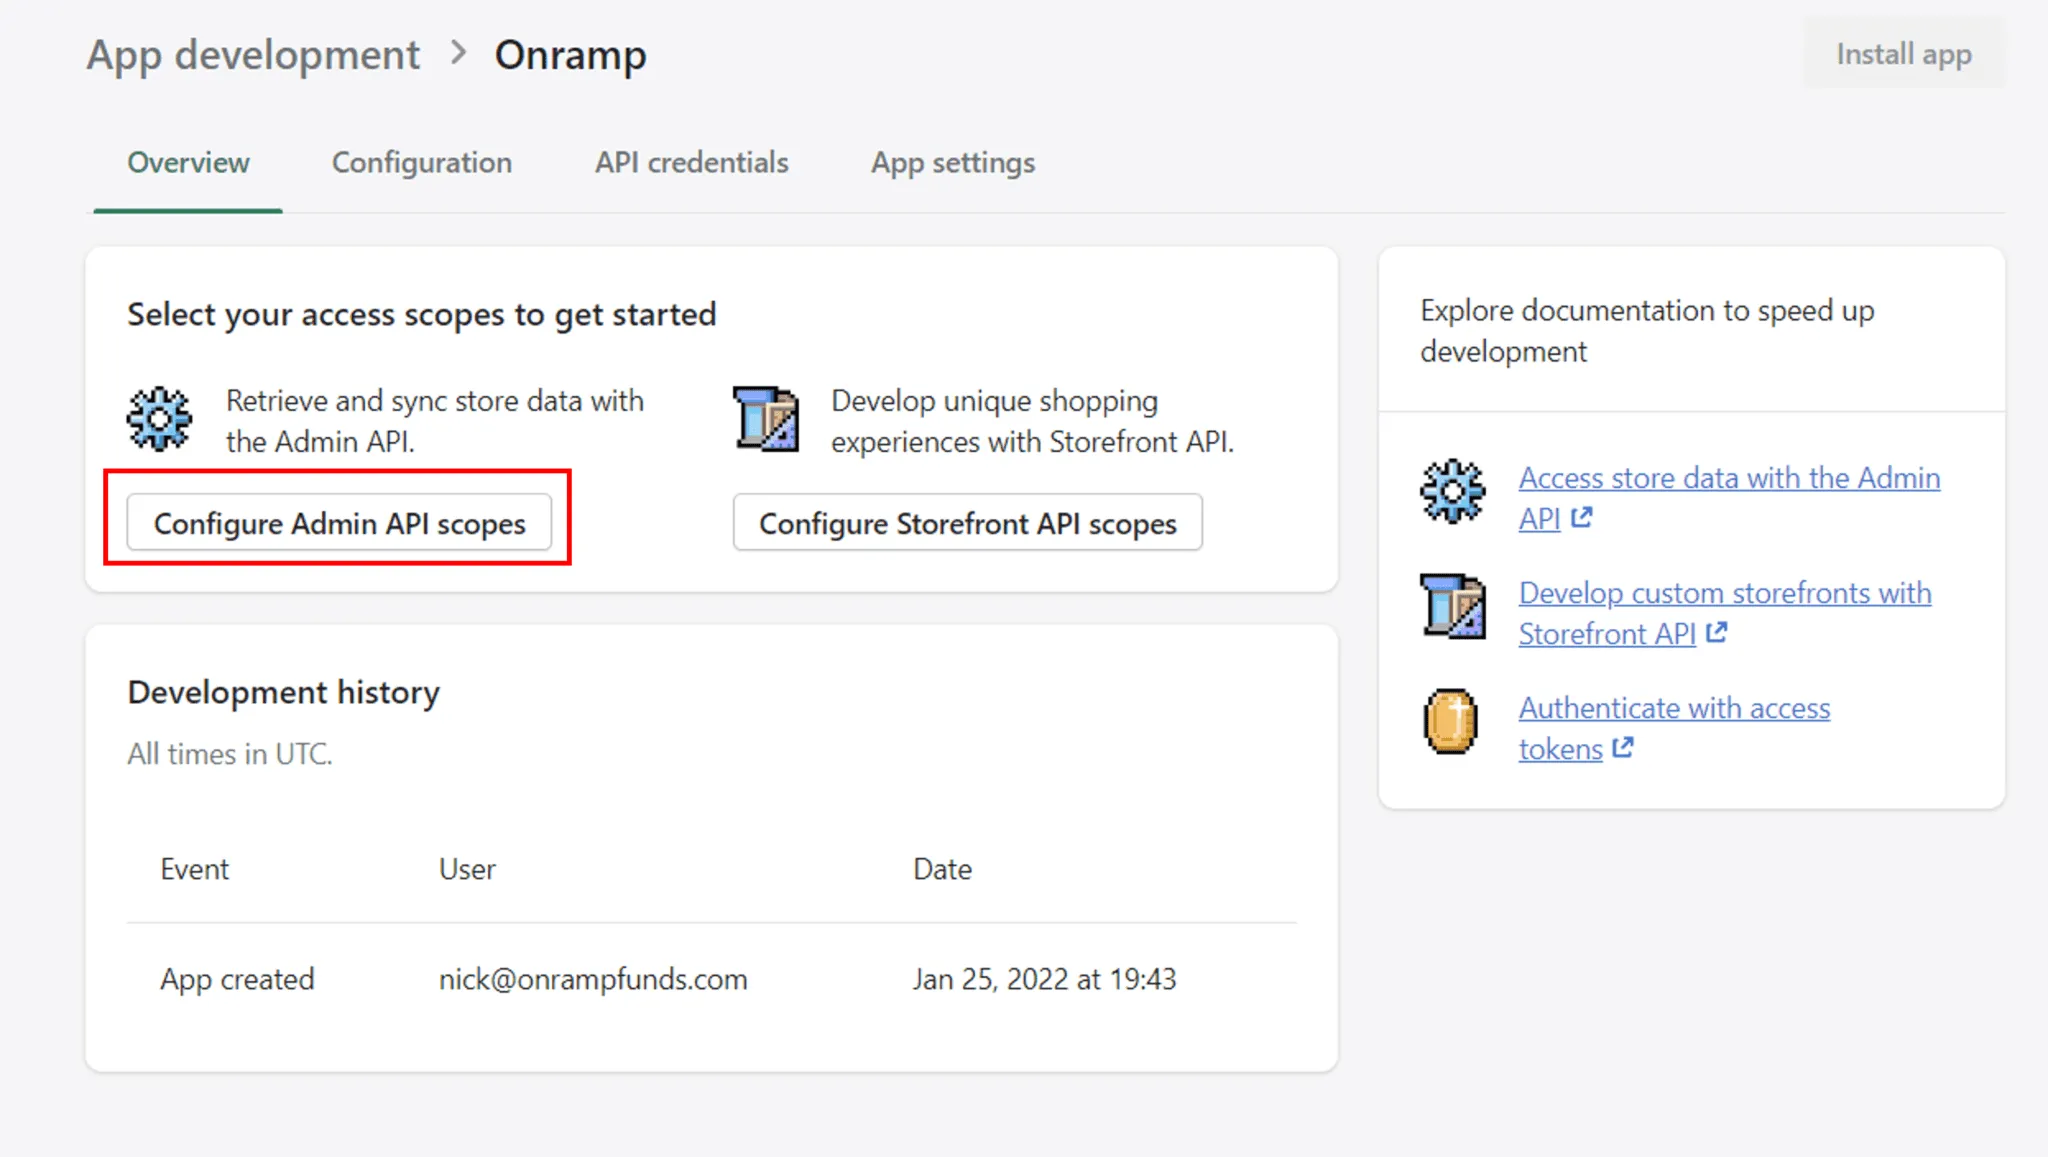Viewport: 2048px width, 1157px height.
Task: Click the Select your access scopes heading
Action: point(422,314)
